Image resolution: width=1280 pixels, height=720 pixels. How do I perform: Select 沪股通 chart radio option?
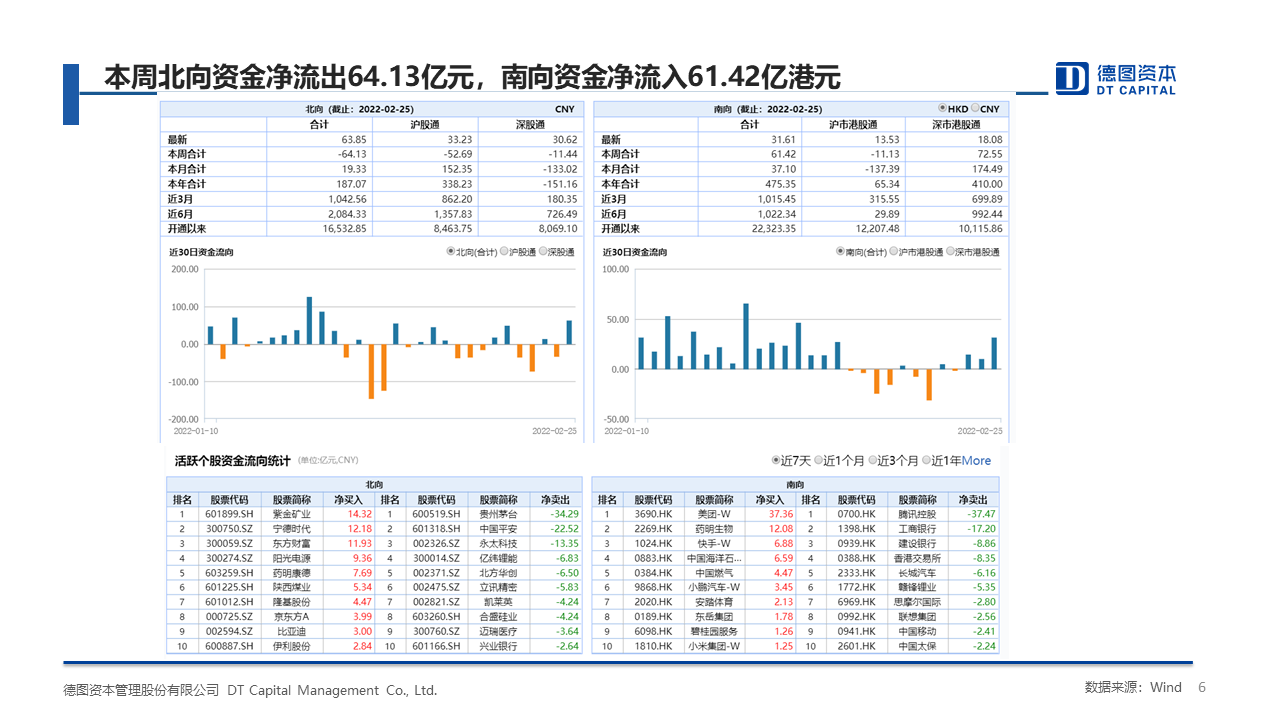(x=503, y=252)
